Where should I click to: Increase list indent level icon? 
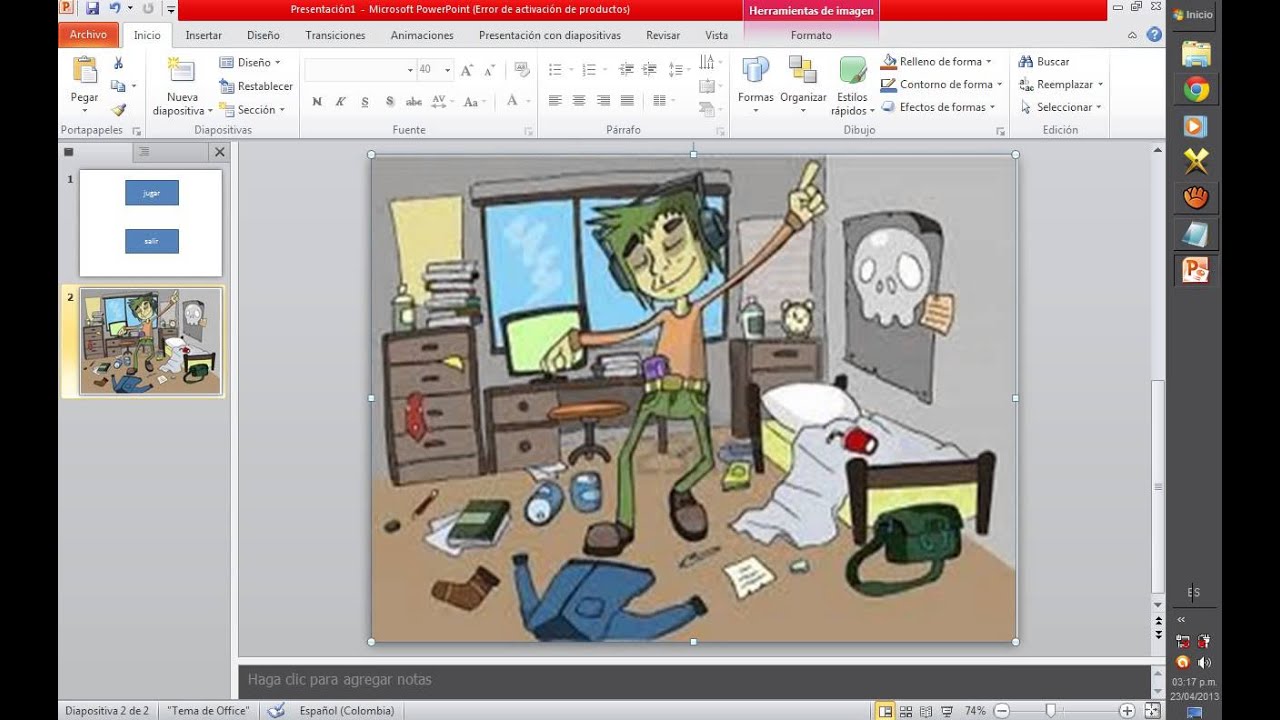(x=649, y=70)
